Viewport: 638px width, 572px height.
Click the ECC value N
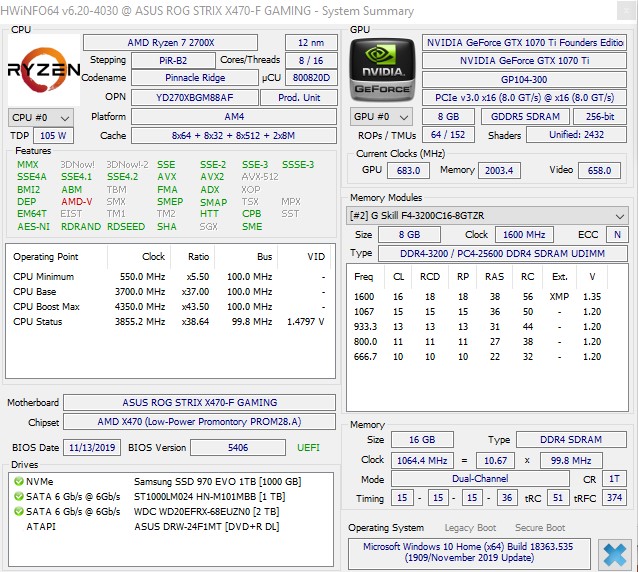(x=617, y=235)
